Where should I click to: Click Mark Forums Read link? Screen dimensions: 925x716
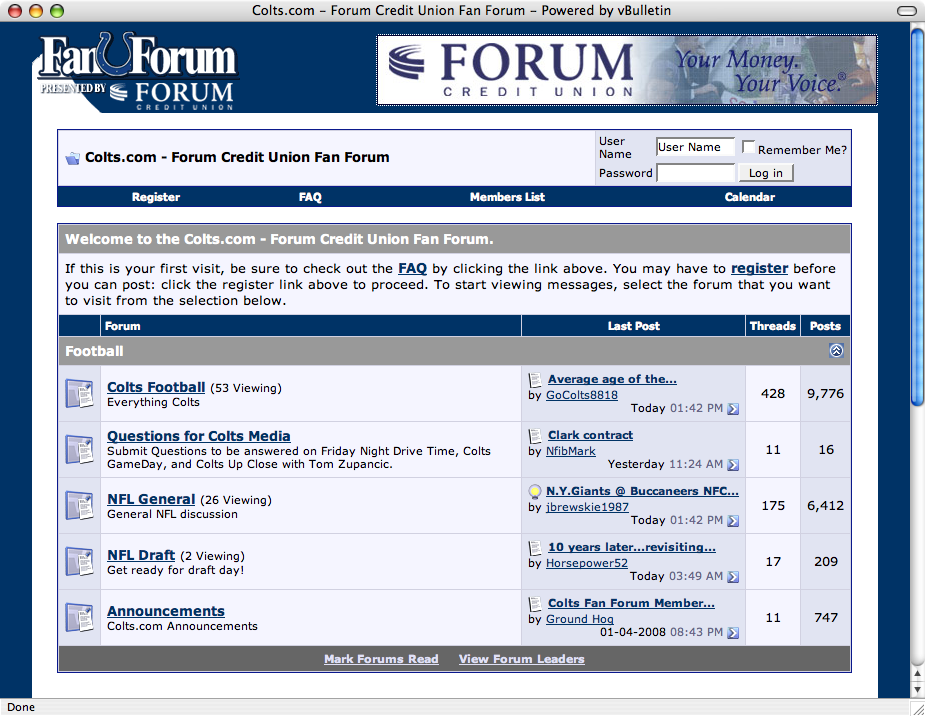tap(381, 659)
